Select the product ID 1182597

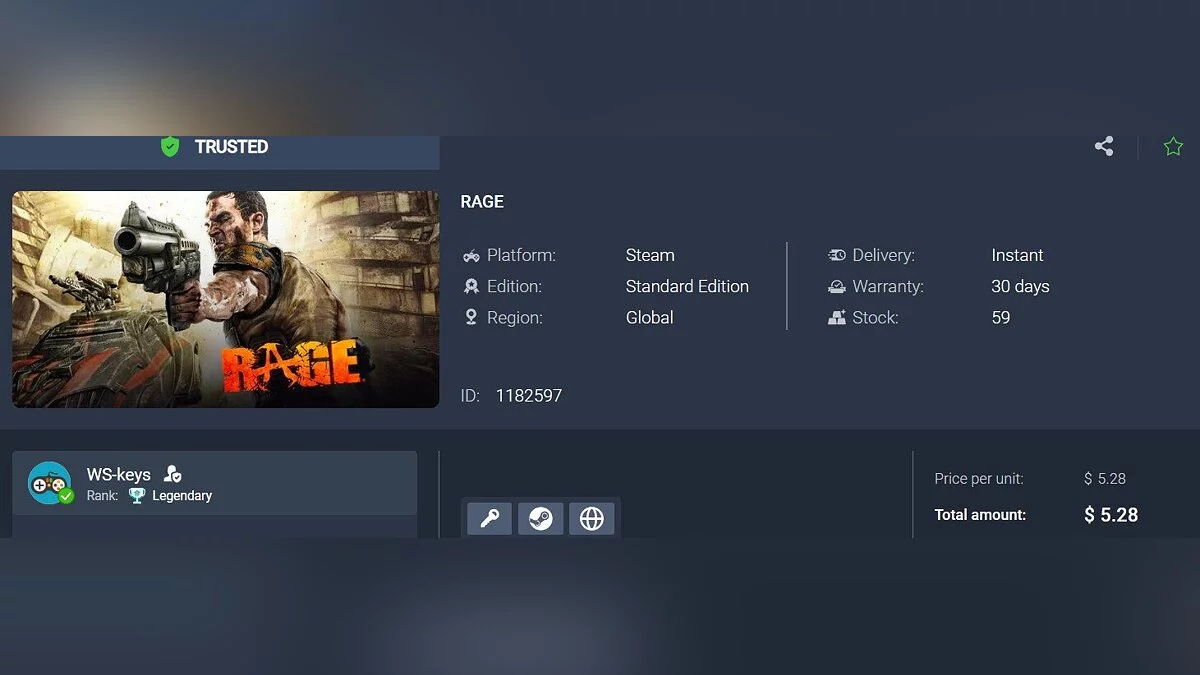(x=529, y=396)
